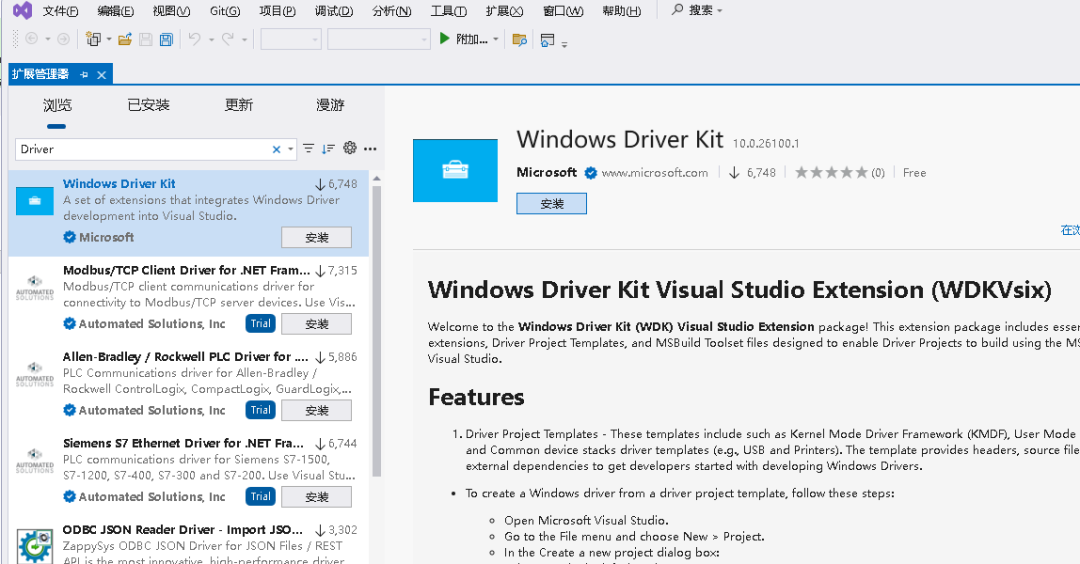Open the more options ellipsis menu
The height and width of the screenshot is (564, 1080).
point(371,149)
